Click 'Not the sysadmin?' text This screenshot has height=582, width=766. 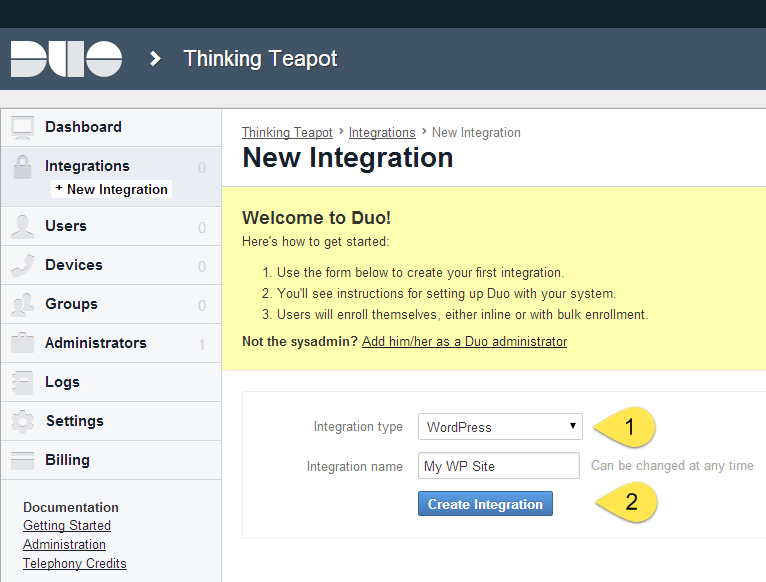[300, 342]
